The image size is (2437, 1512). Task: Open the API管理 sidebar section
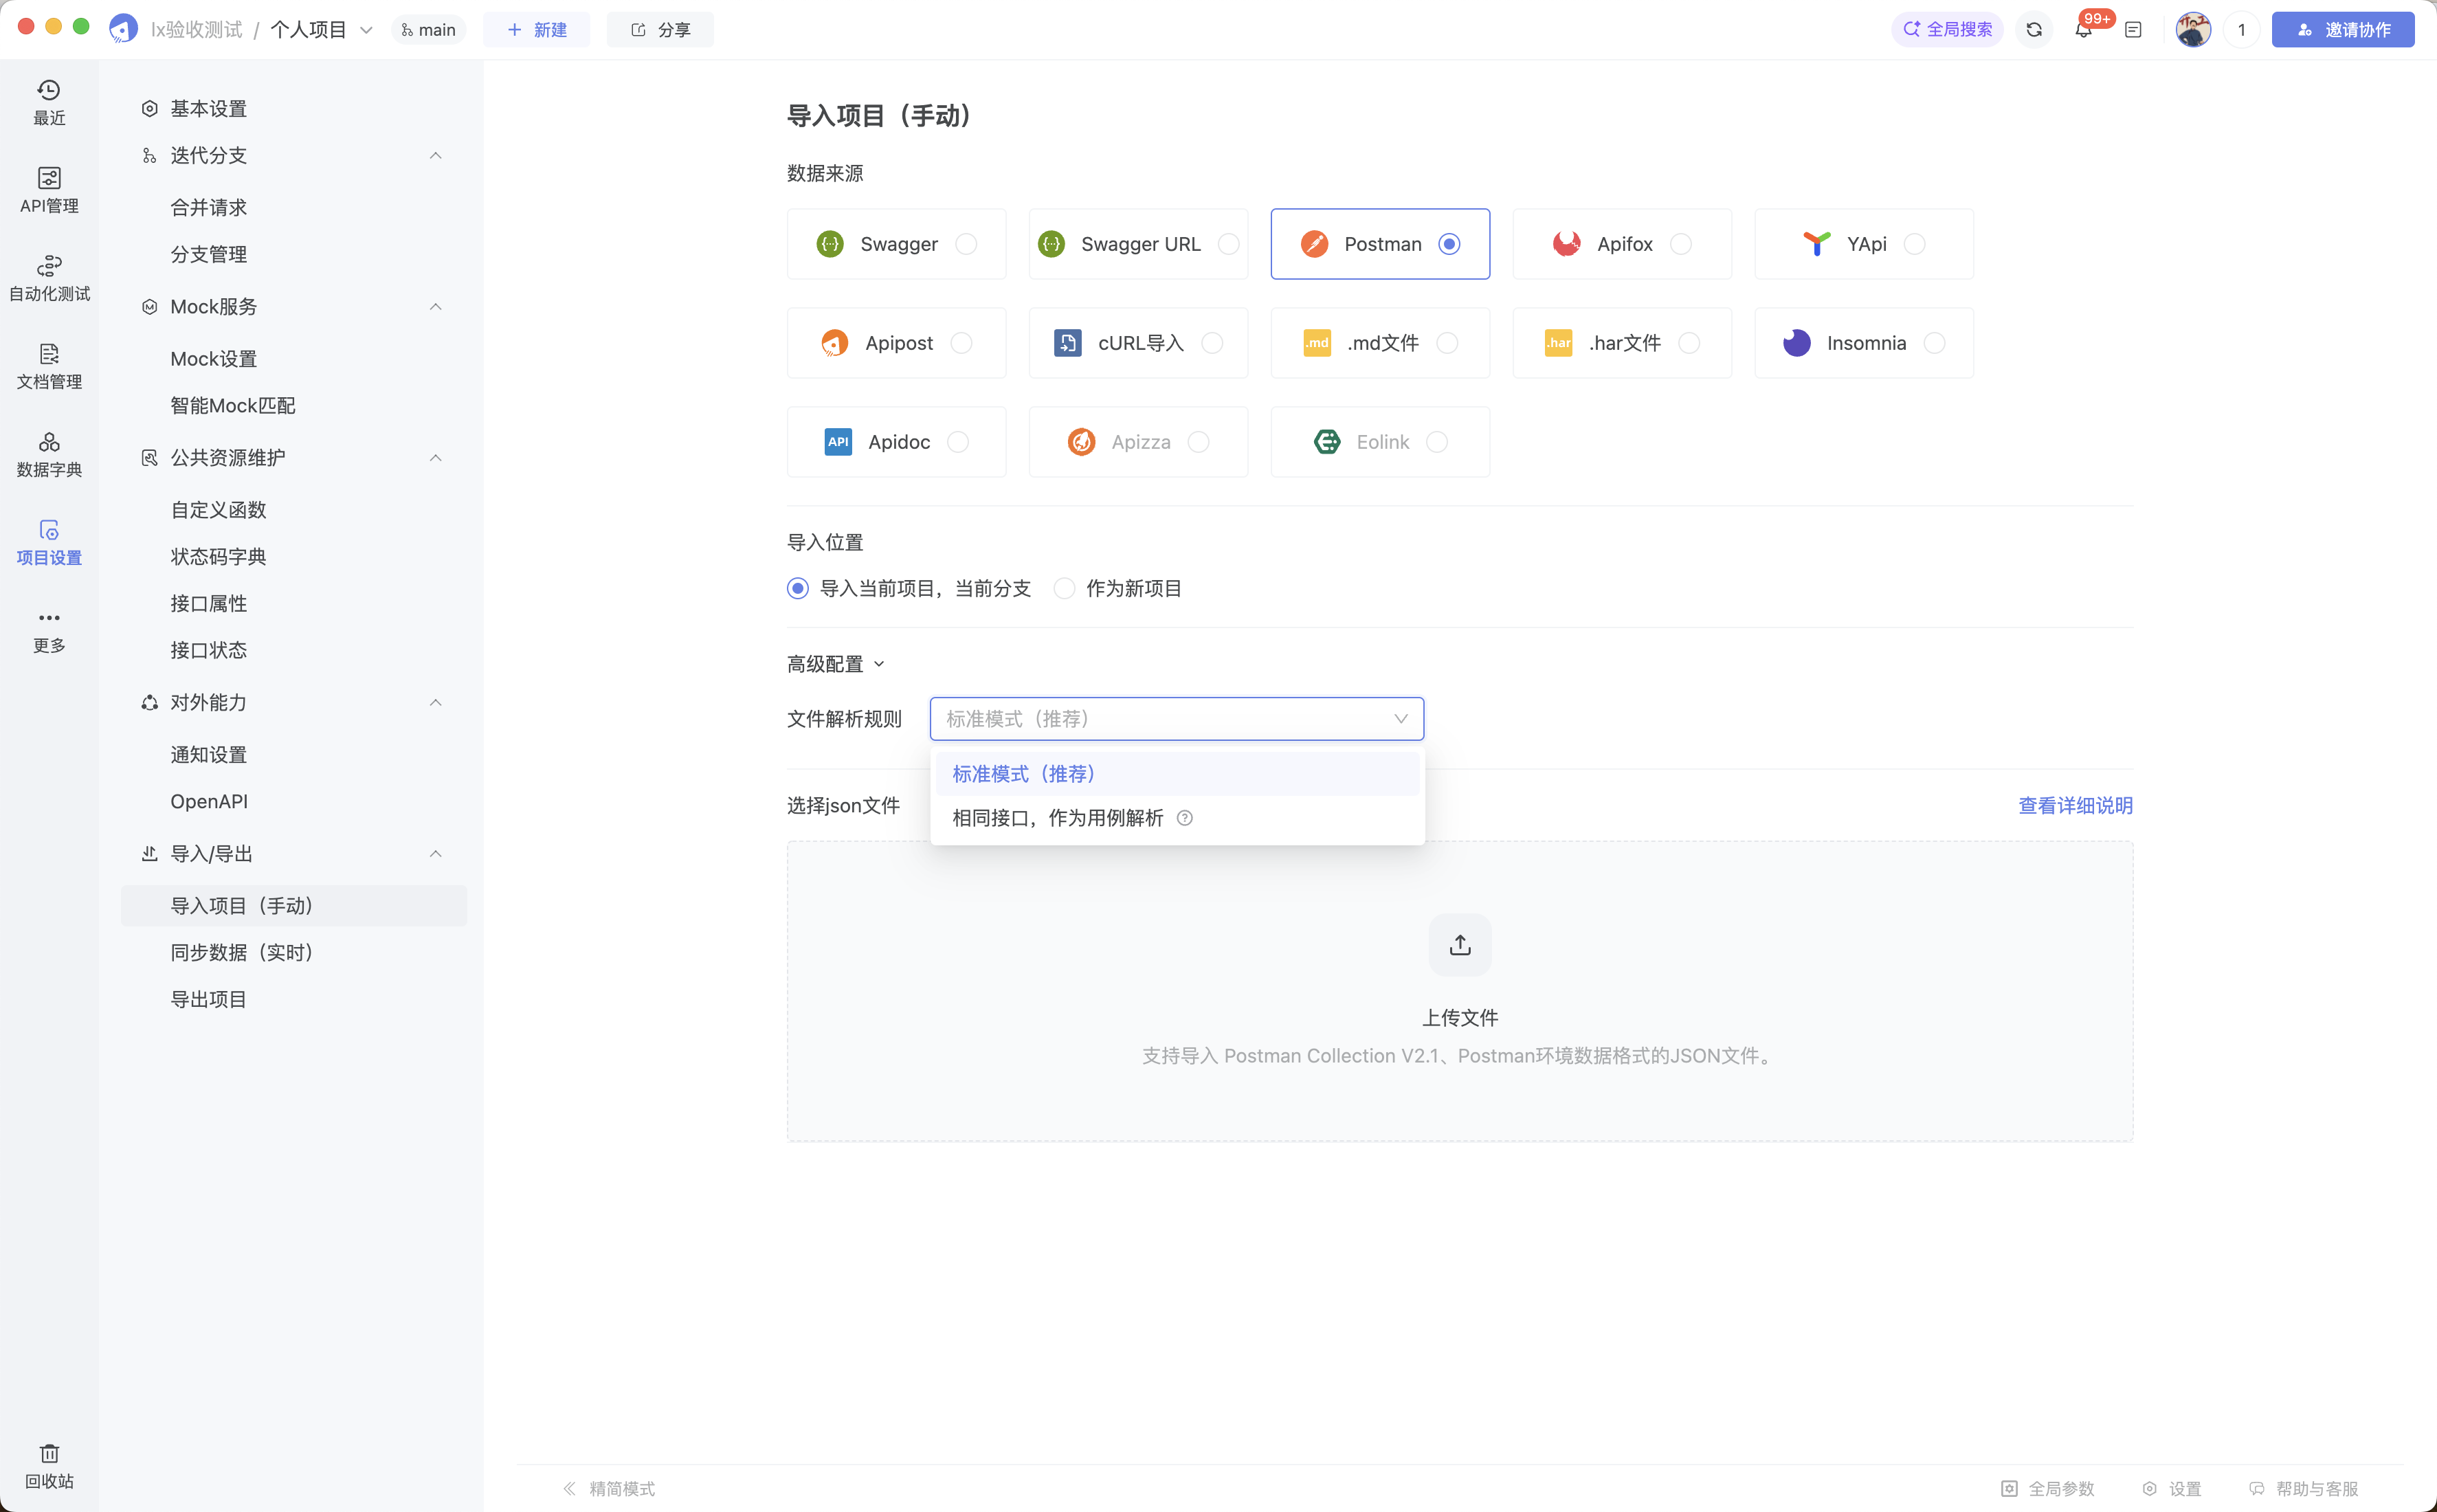(49, 191)
